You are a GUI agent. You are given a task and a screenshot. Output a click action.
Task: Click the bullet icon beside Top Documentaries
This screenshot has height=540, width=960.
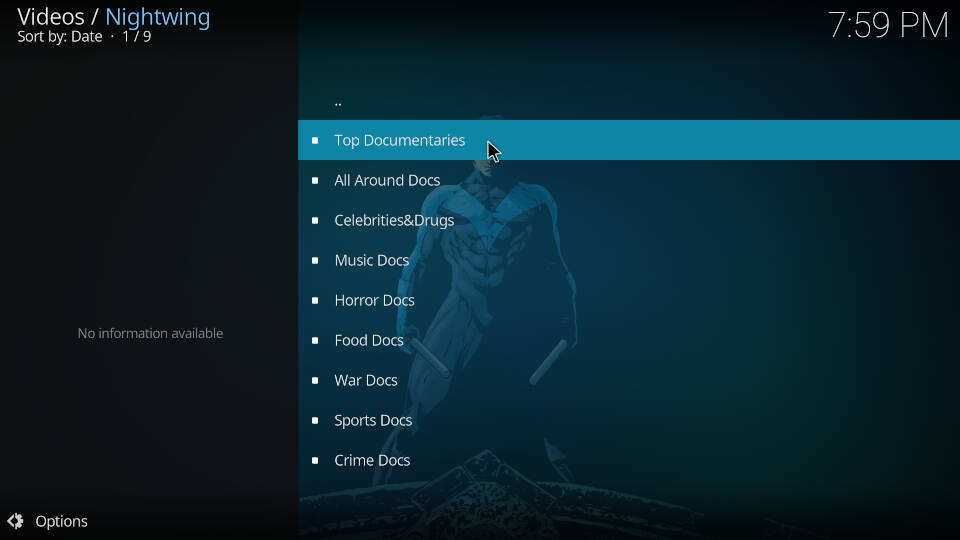click(x=315, y=141)
